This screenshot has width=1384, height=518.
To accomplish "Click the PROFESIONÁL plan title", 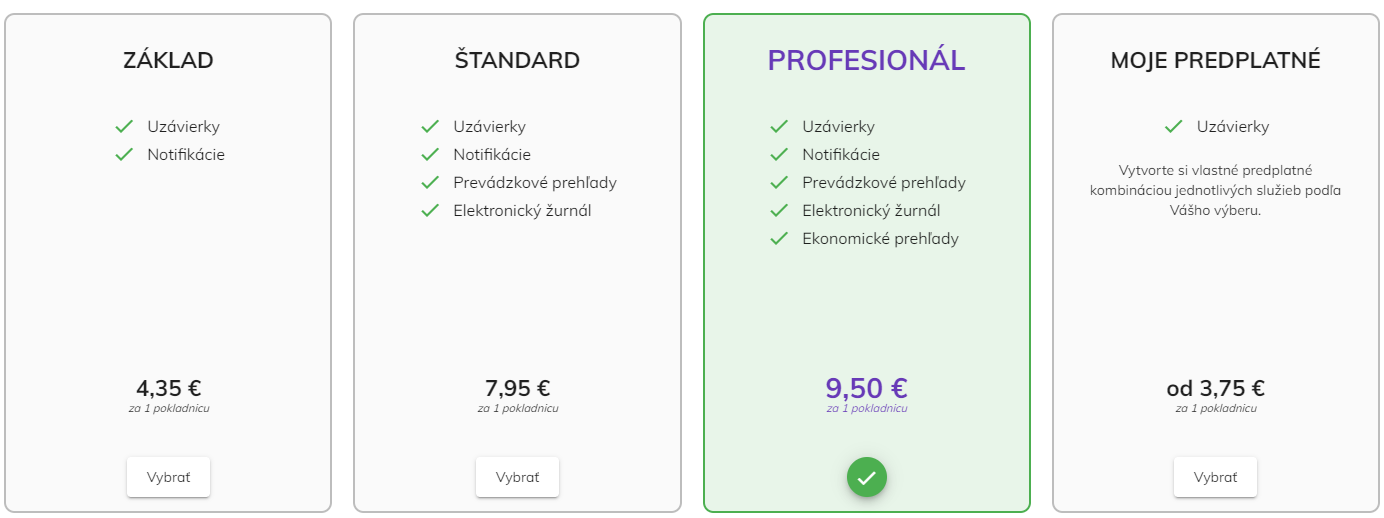I will (x=866, y=60).
